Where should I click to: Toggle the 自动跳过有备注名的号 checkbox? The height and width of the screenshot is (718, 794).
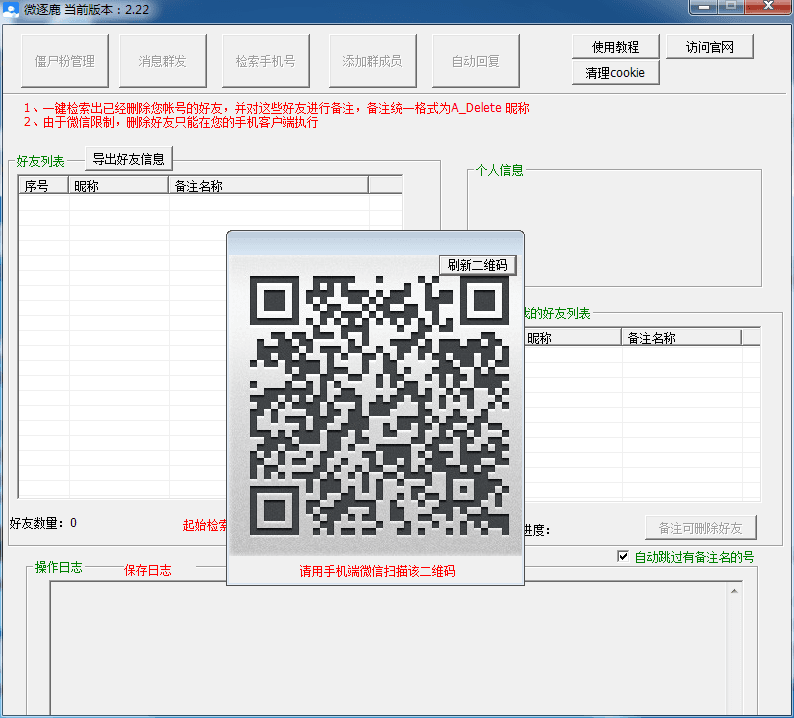(x=623, y=557)
